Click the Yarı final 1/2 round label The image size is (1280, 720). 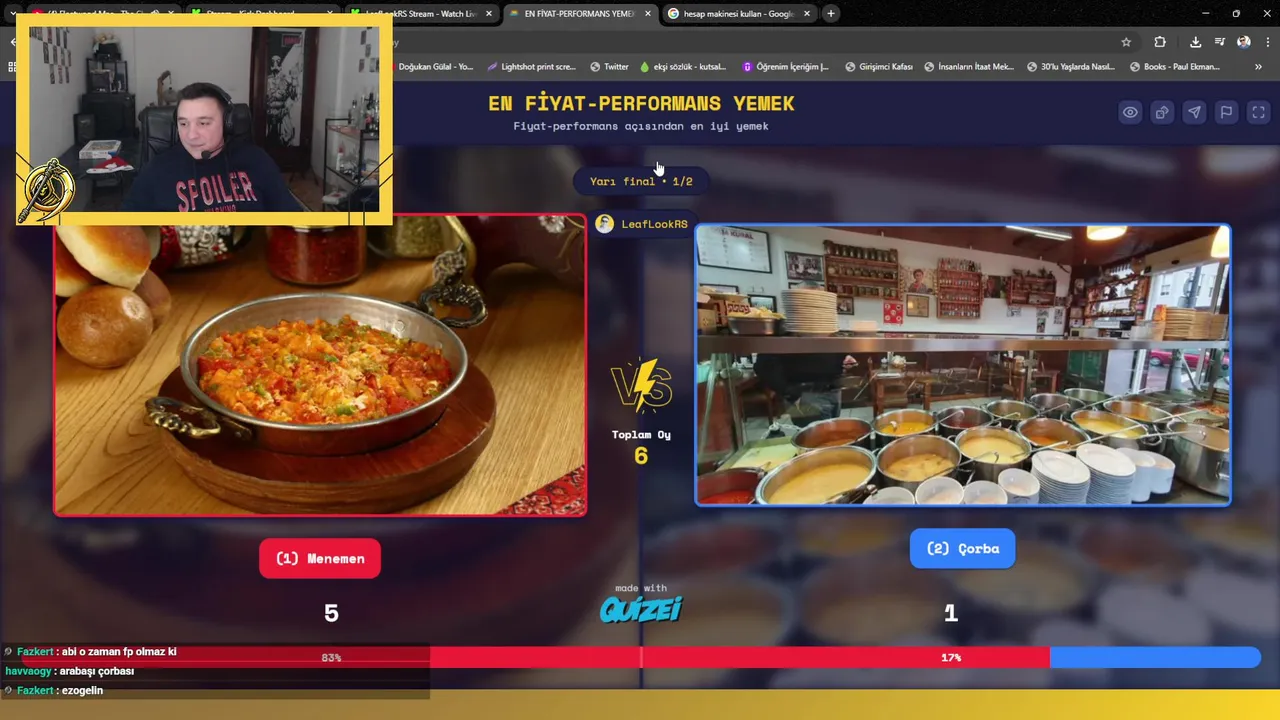pyautogui.click(x=641, y=181)
